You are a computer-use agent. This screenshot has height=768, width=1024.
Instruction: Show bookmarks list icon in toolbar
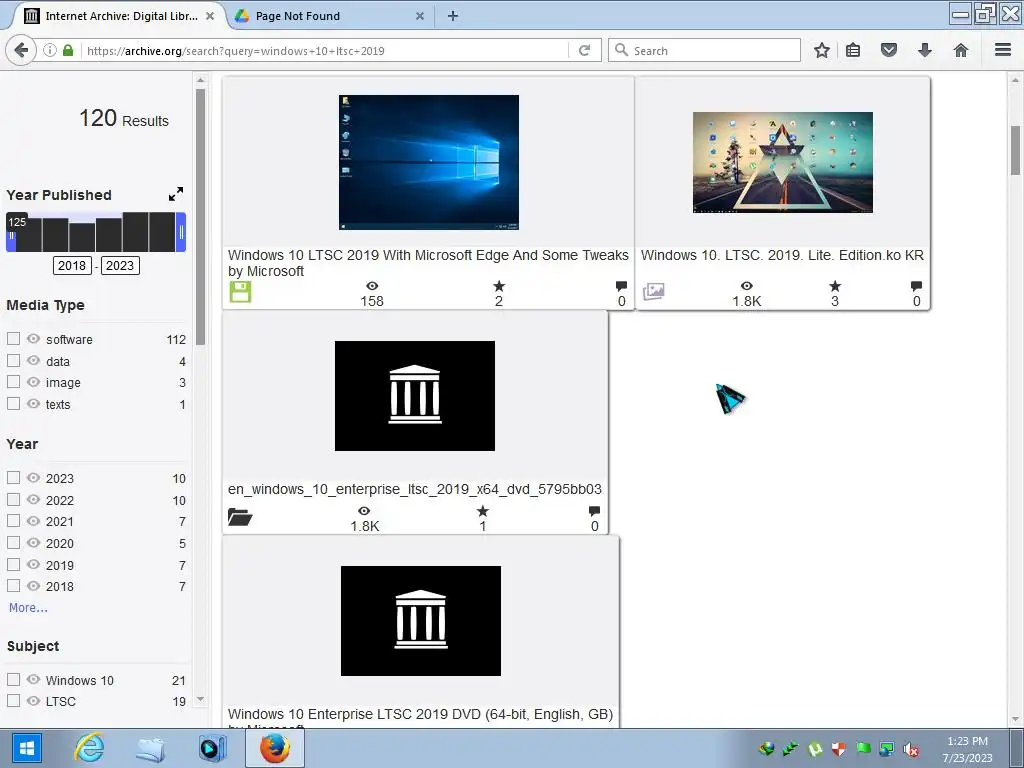point(853,50)
